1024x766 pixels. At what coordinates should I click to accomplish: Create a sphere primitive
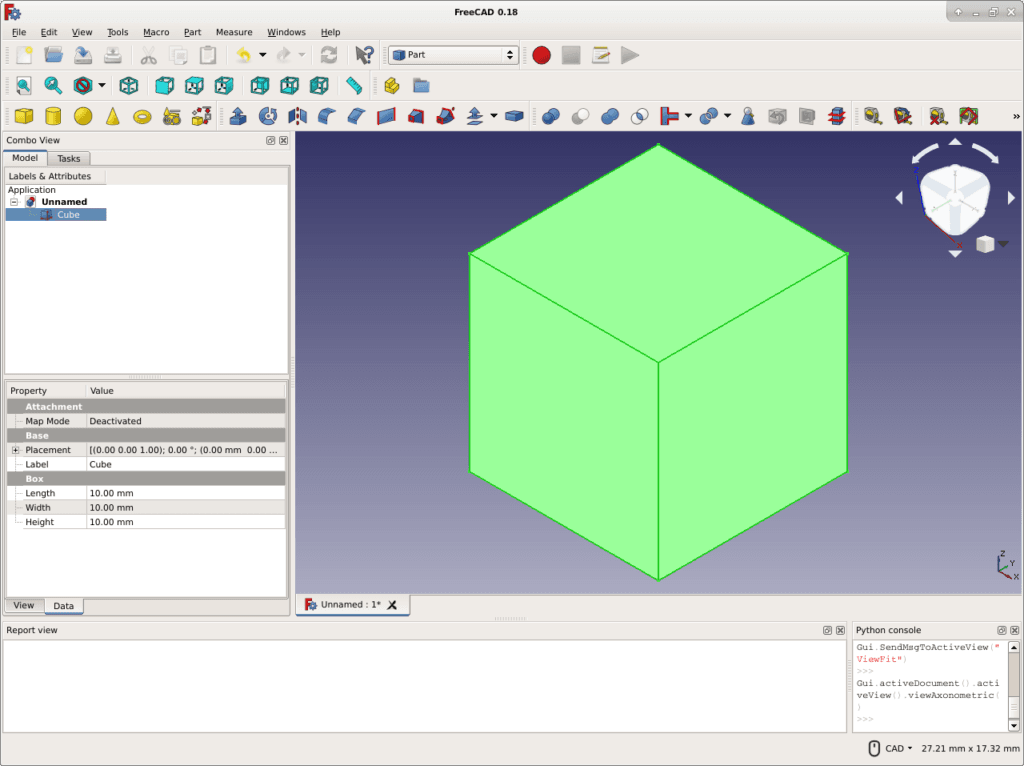[81, 115]
